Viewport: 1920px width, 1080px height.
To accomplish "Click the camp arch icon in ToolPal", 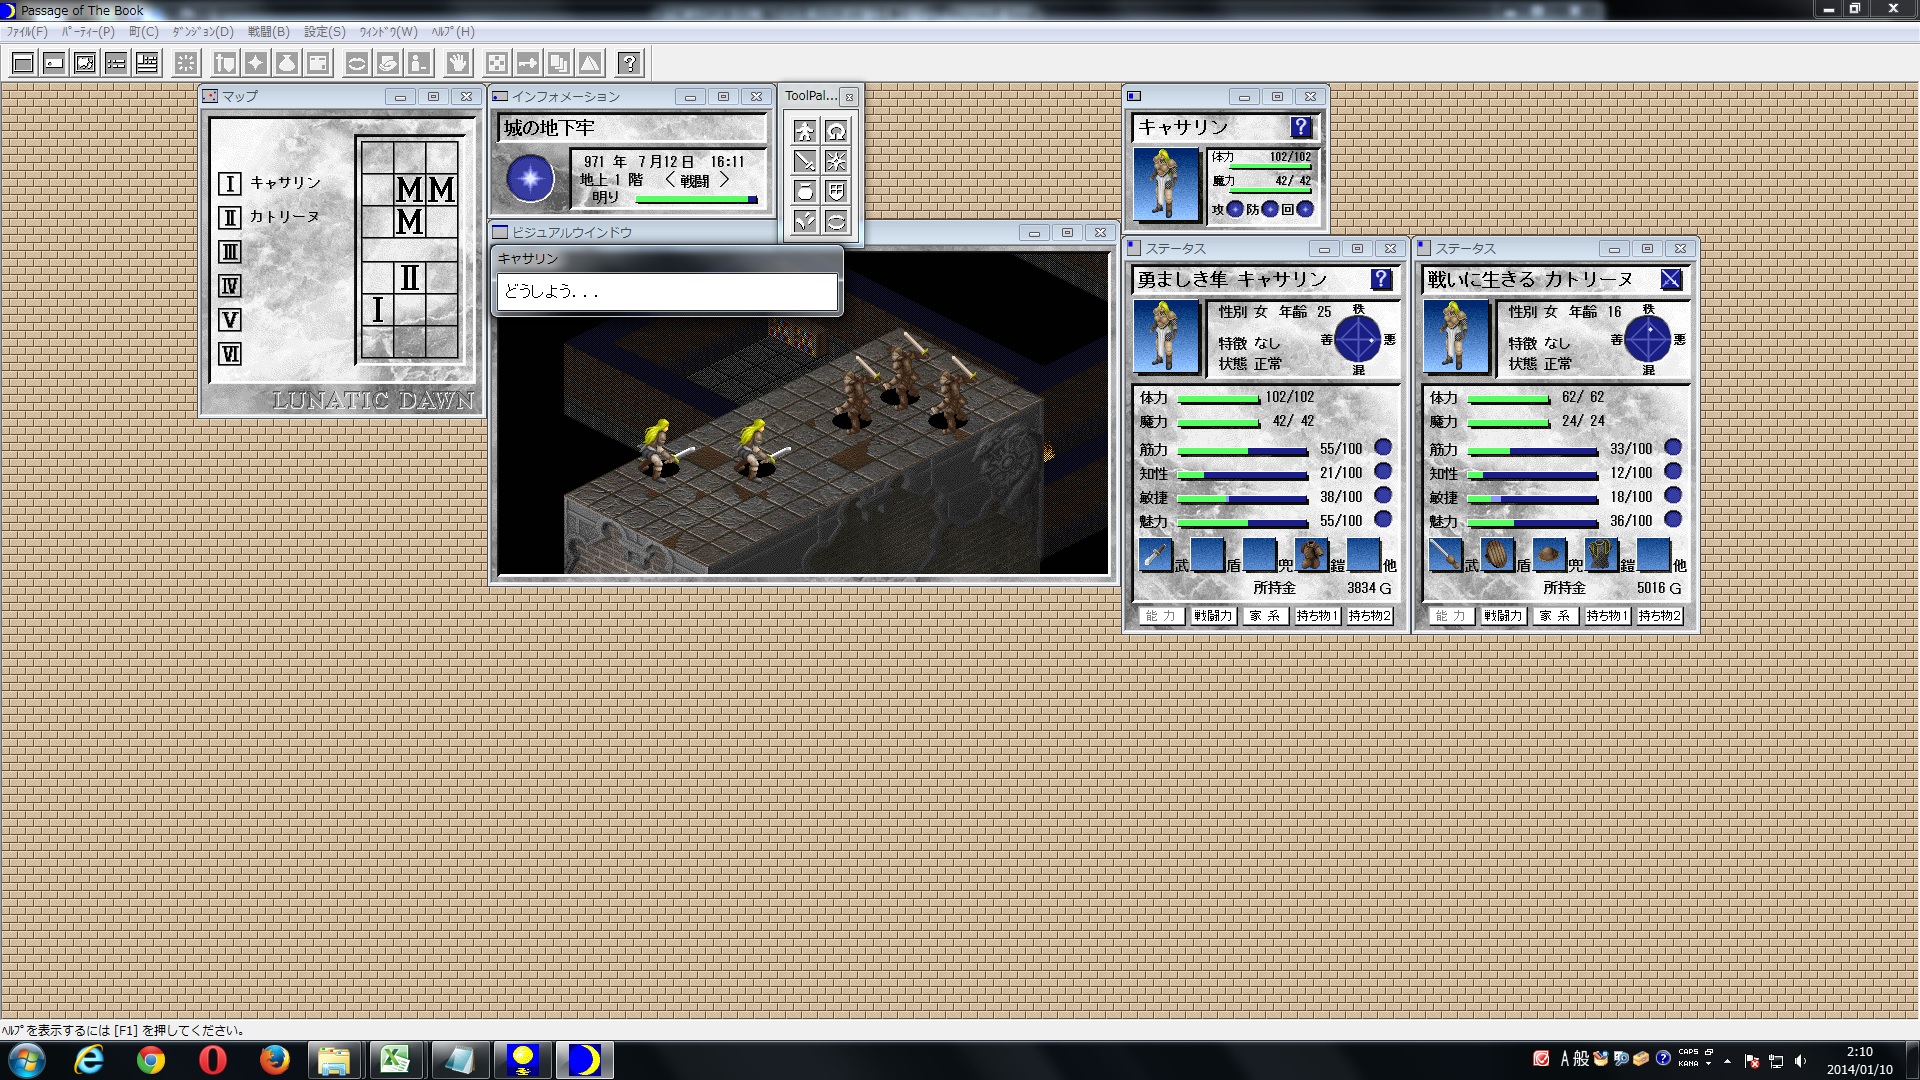I will pos(837,130).
